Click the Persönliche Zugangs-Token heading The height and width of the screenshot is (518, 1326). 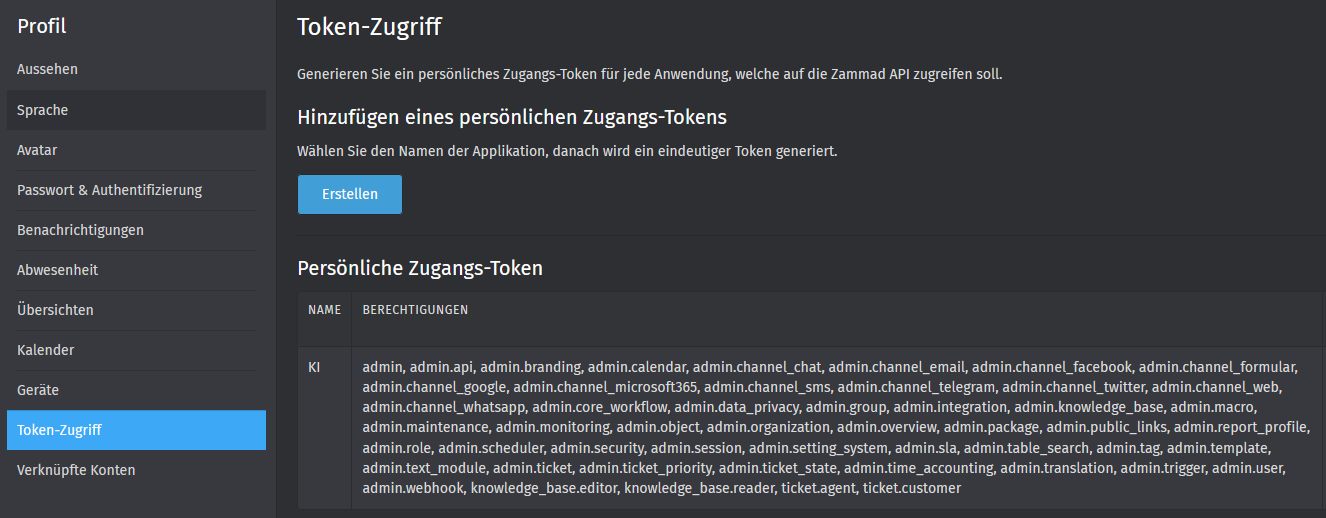[420, 268]
